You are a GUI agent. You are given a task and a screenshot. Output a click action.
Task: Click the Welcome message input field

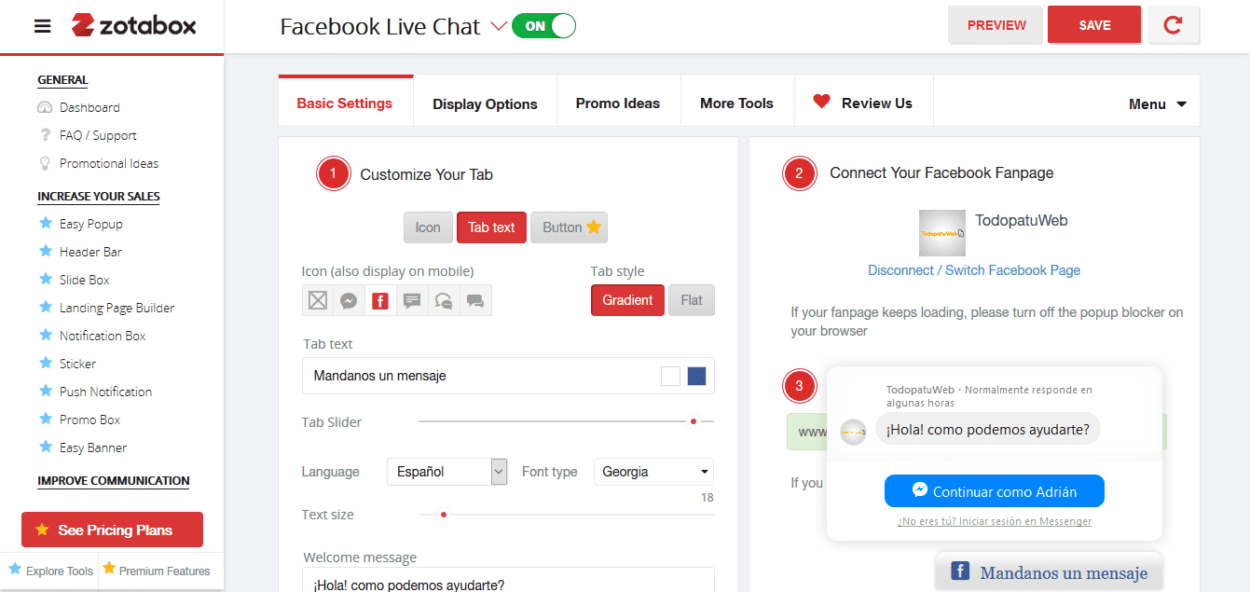[x=508, y=580]
